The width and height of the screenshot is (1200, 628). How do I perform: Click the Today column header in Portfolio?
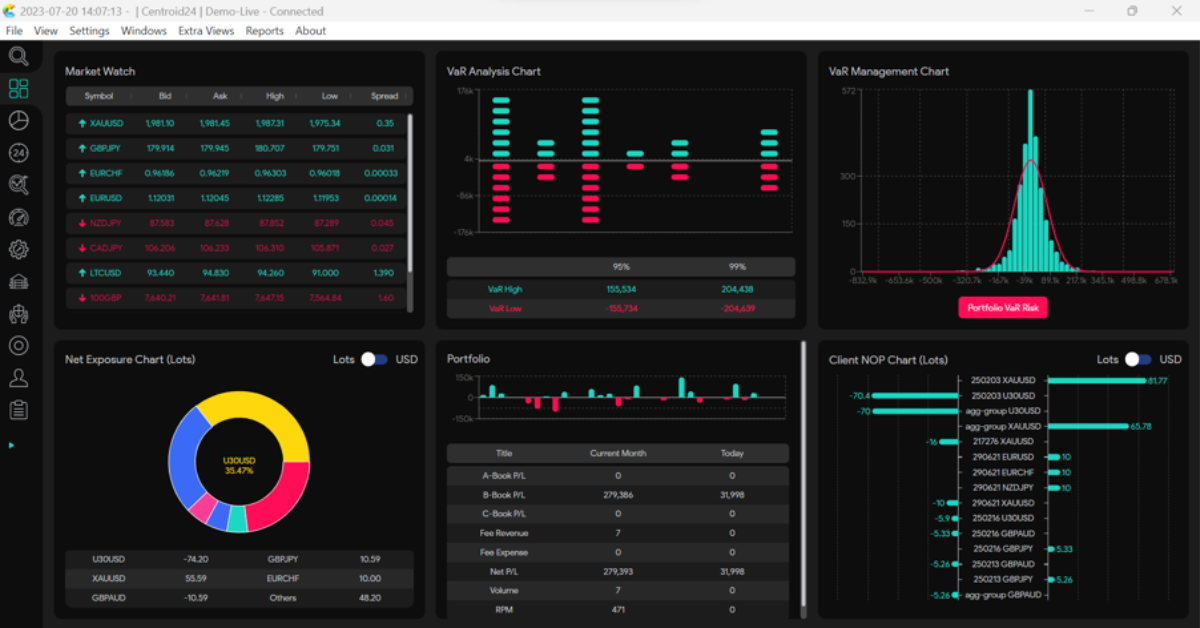(x=732, y=453)
